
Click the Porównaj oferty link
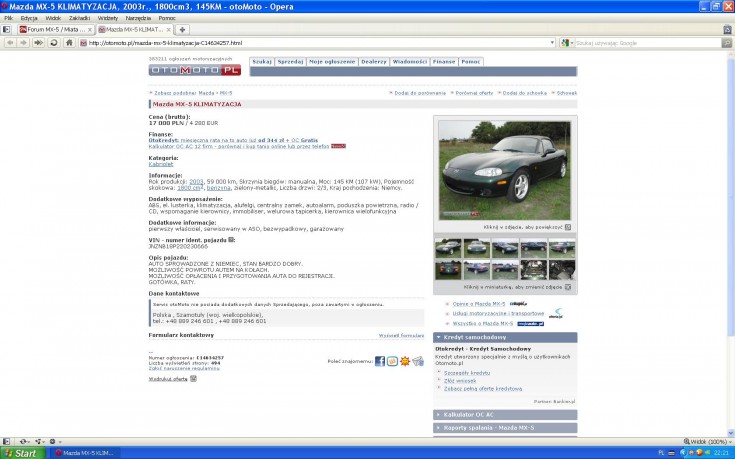tap(474, 93)
